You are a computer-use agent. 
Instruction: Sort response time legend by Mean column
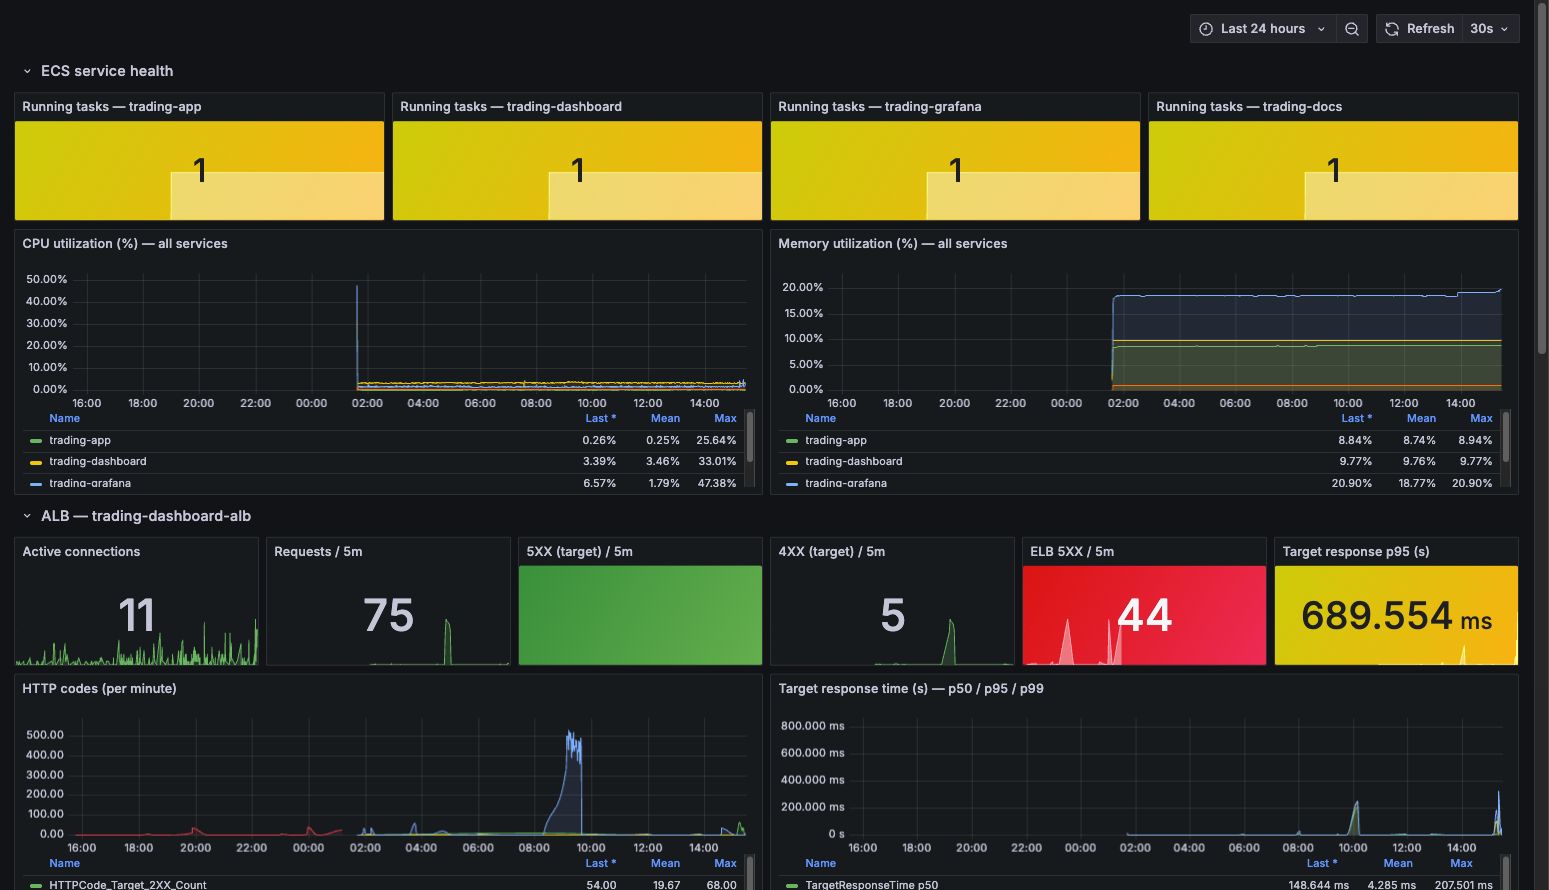coord(1398,864)
